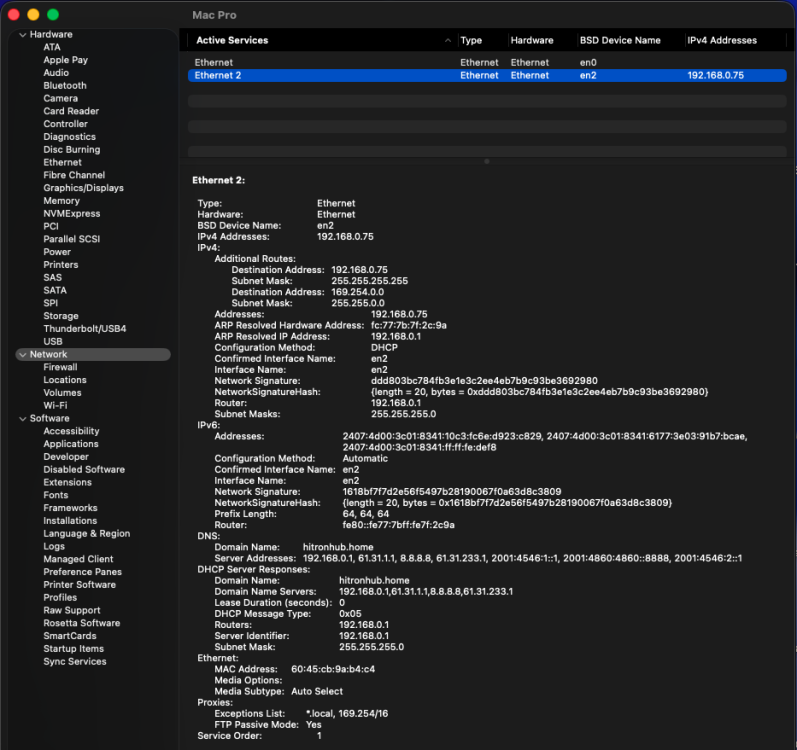Image resolution: width=797 pixels, height=750 pixels.
Task: Sort by Hardware column header
Action: [x=532, y=41]
